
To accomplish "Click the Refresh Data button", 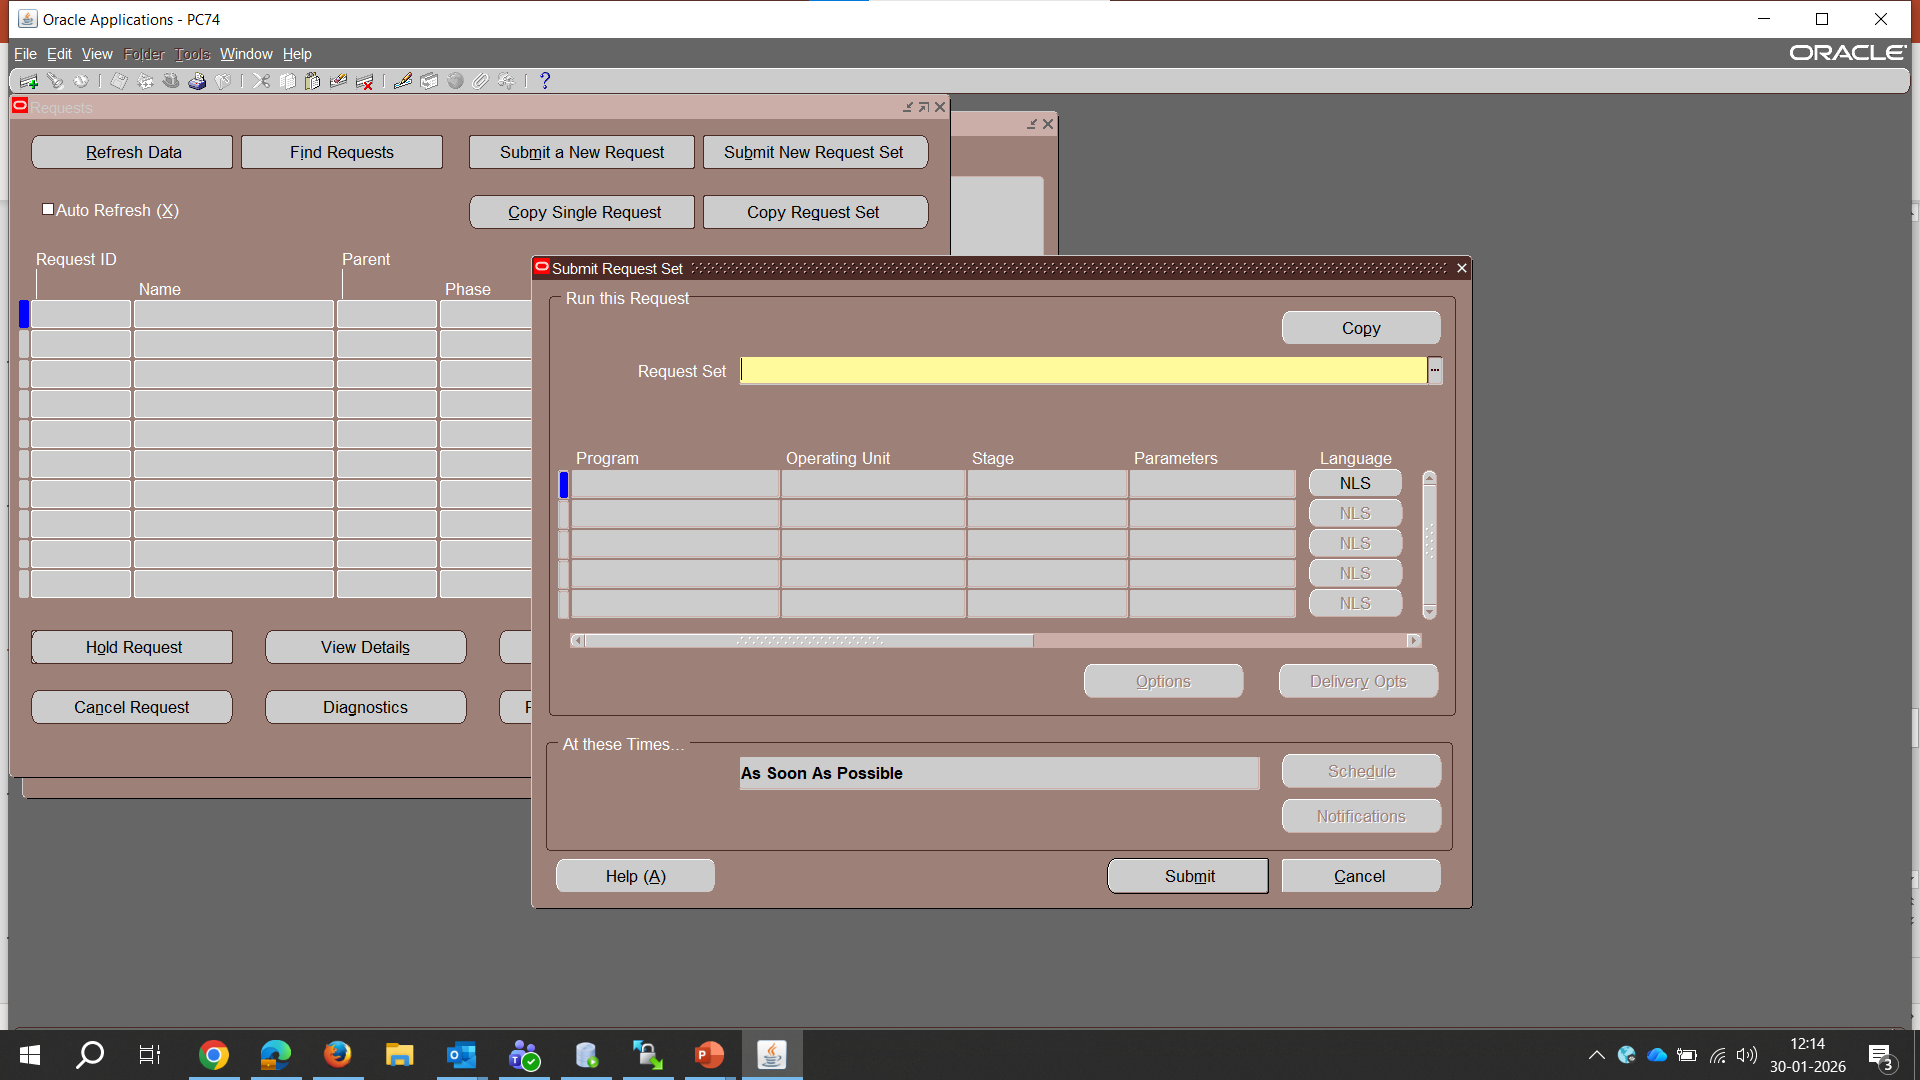I will coord(133,152).
